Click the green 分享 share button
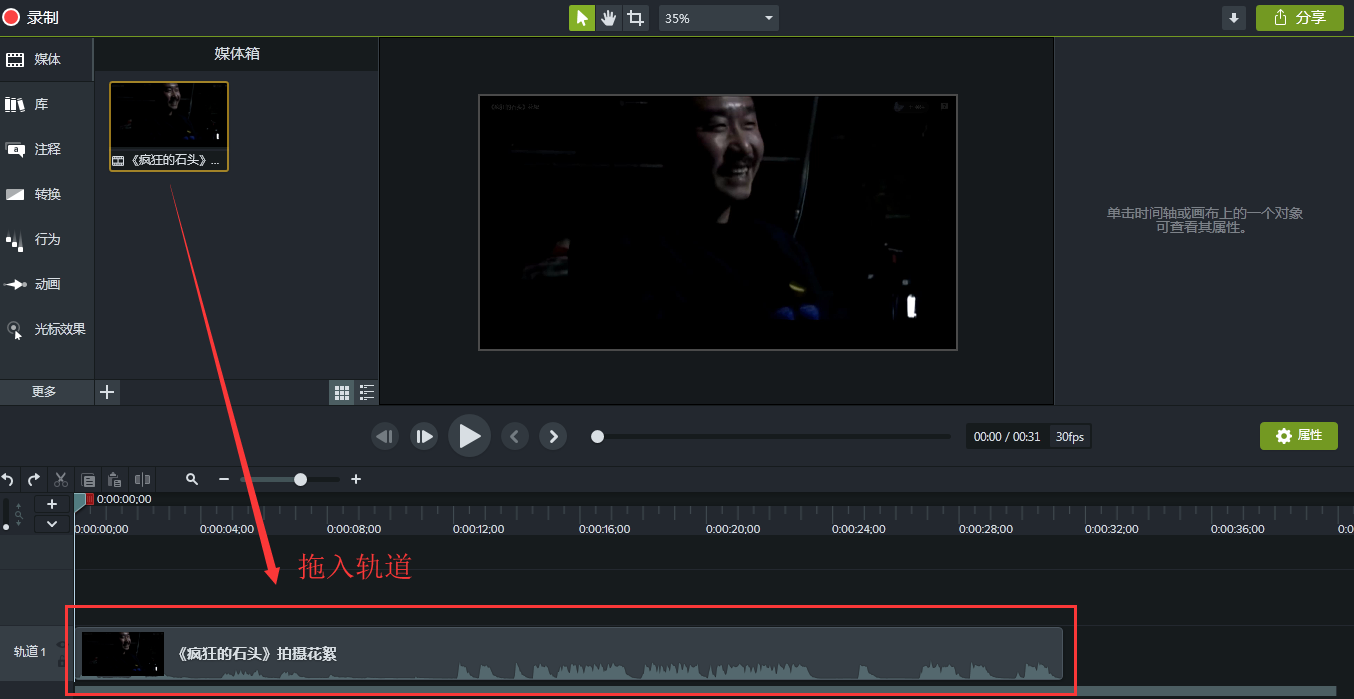1354x699 pixels. click(1299, 18)
